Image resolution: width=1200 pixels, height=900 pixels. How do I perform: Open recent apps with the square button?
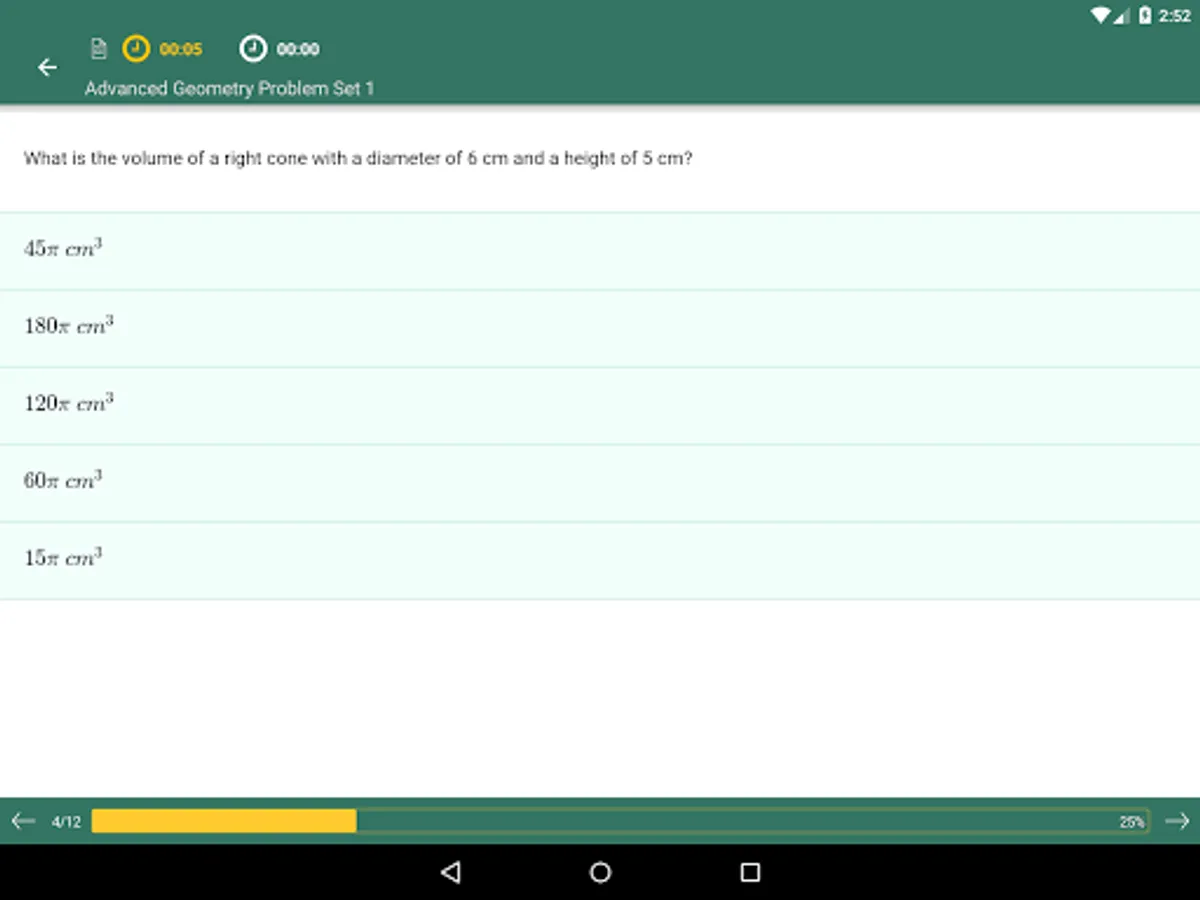click(x=749, y=872)
